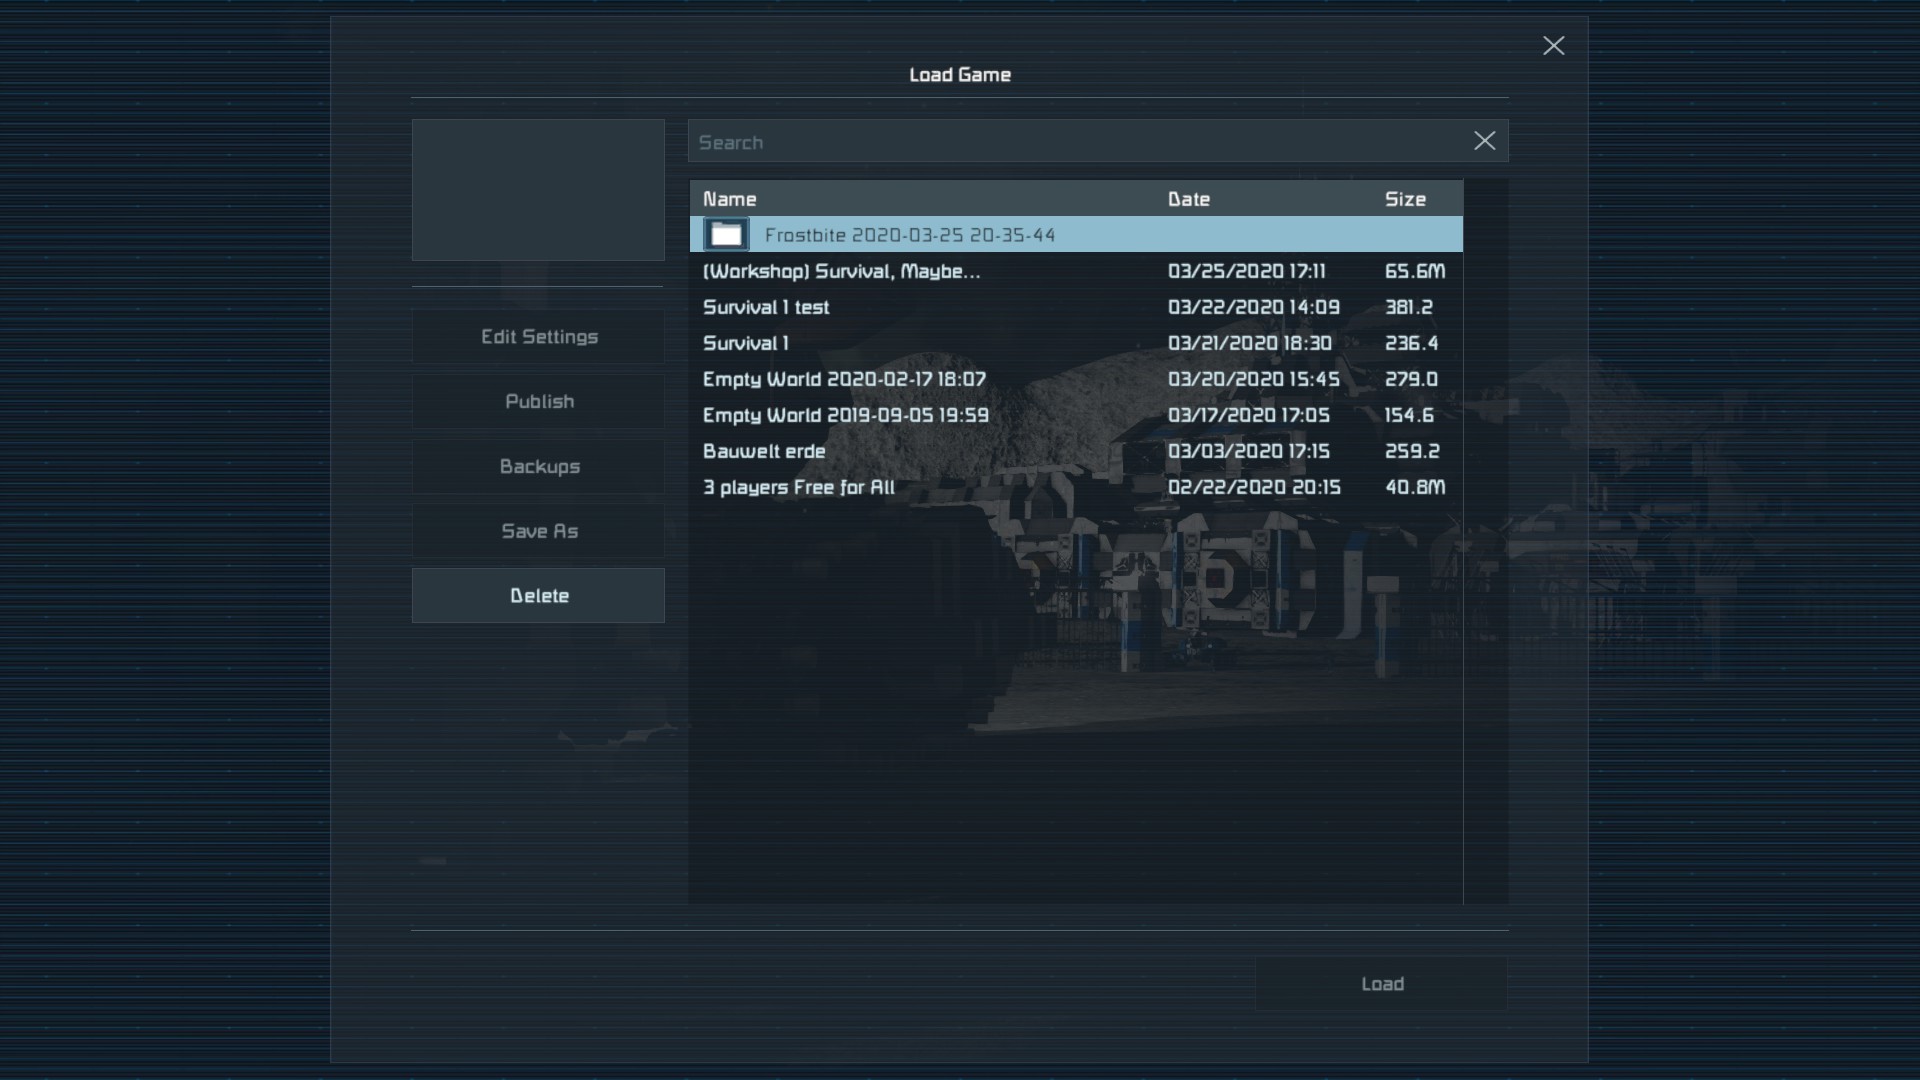Screen dimensions: 1920x1080
Task: Select the Survival 1 test save
Action: (766, 307)
